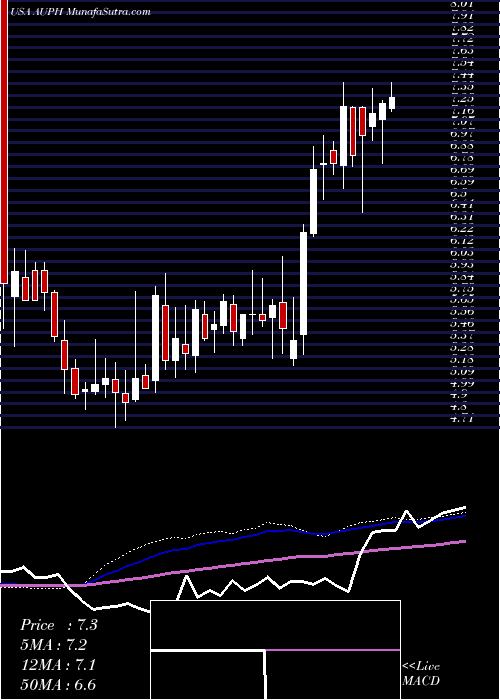The height and width of the screenshot is (700, 500).
Task: Click the '<<Live MACD' label
Action: click(421, 674)
